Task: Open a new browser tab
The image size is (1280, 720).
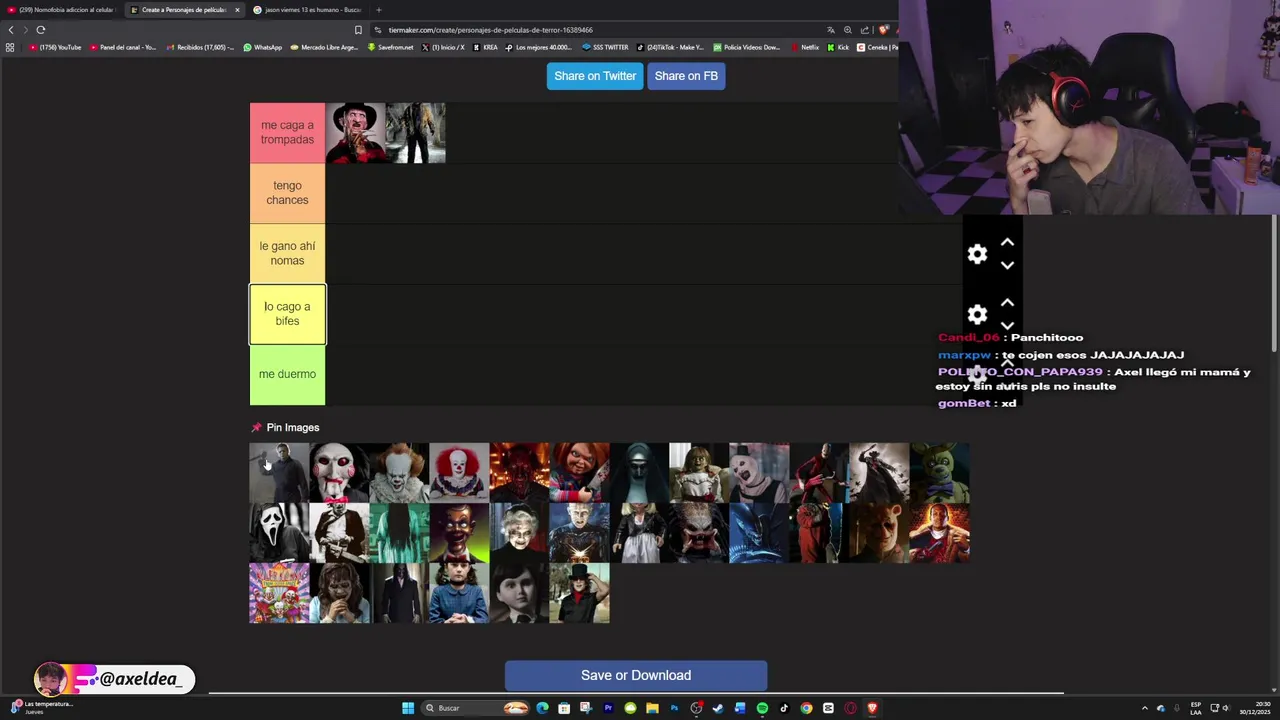Action: coord(378,10)
